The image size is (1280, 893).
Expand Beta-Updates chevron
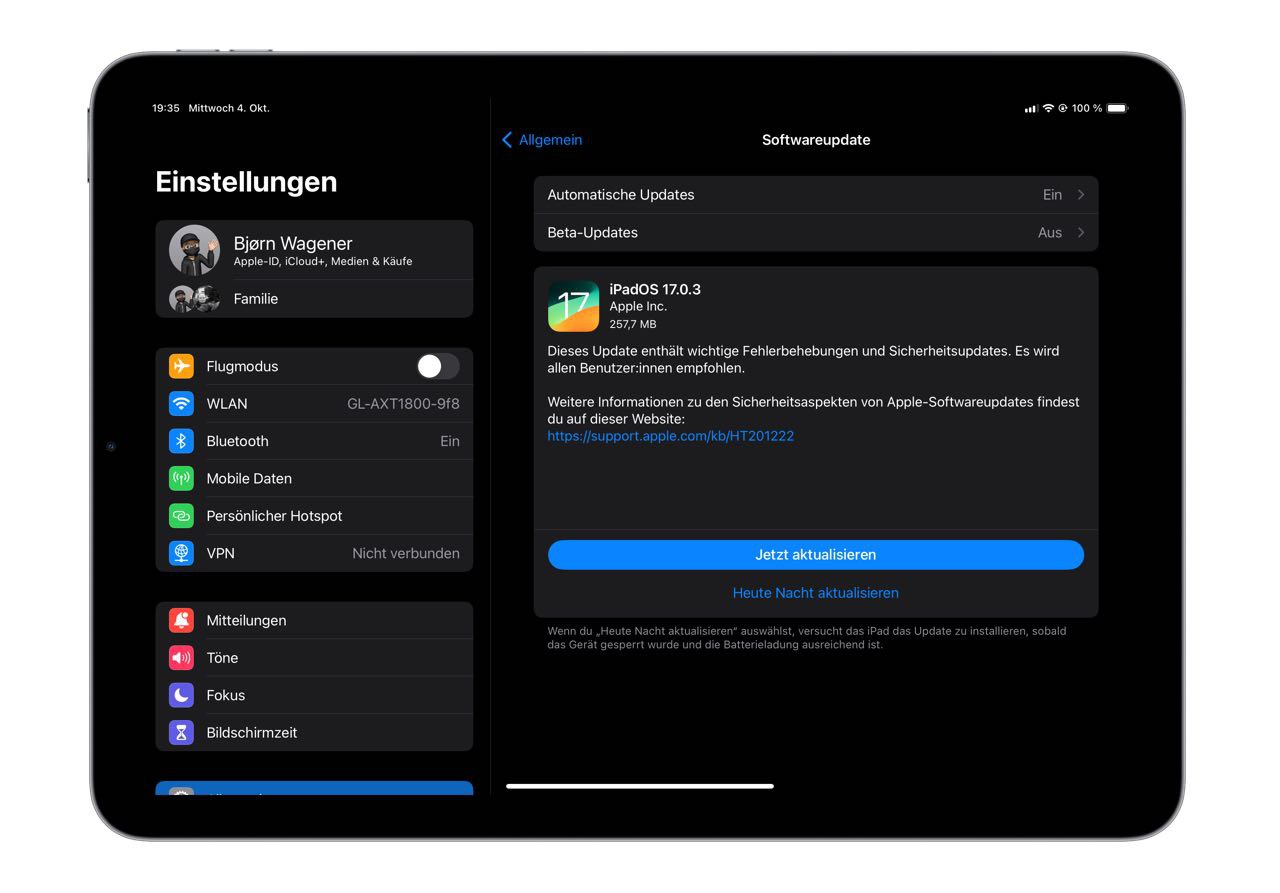[1080, 233]
